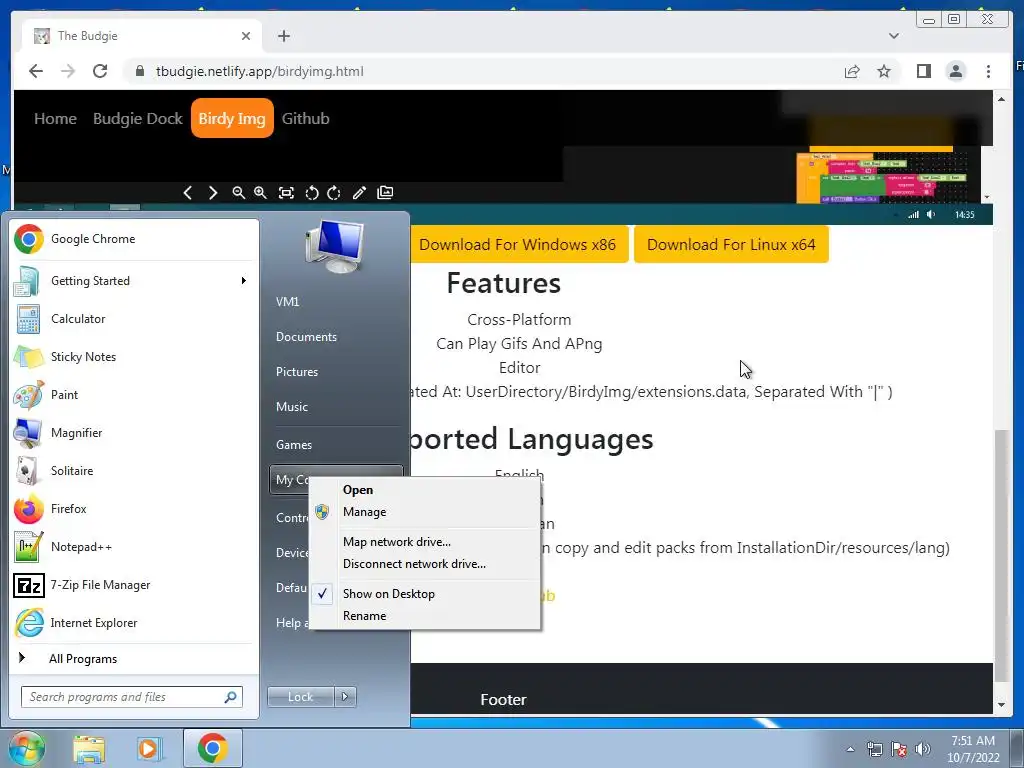The width and height of the screenshot is (1024, 768).
Task: Click the volume speaker in system tray
Action: click(923, 749)
